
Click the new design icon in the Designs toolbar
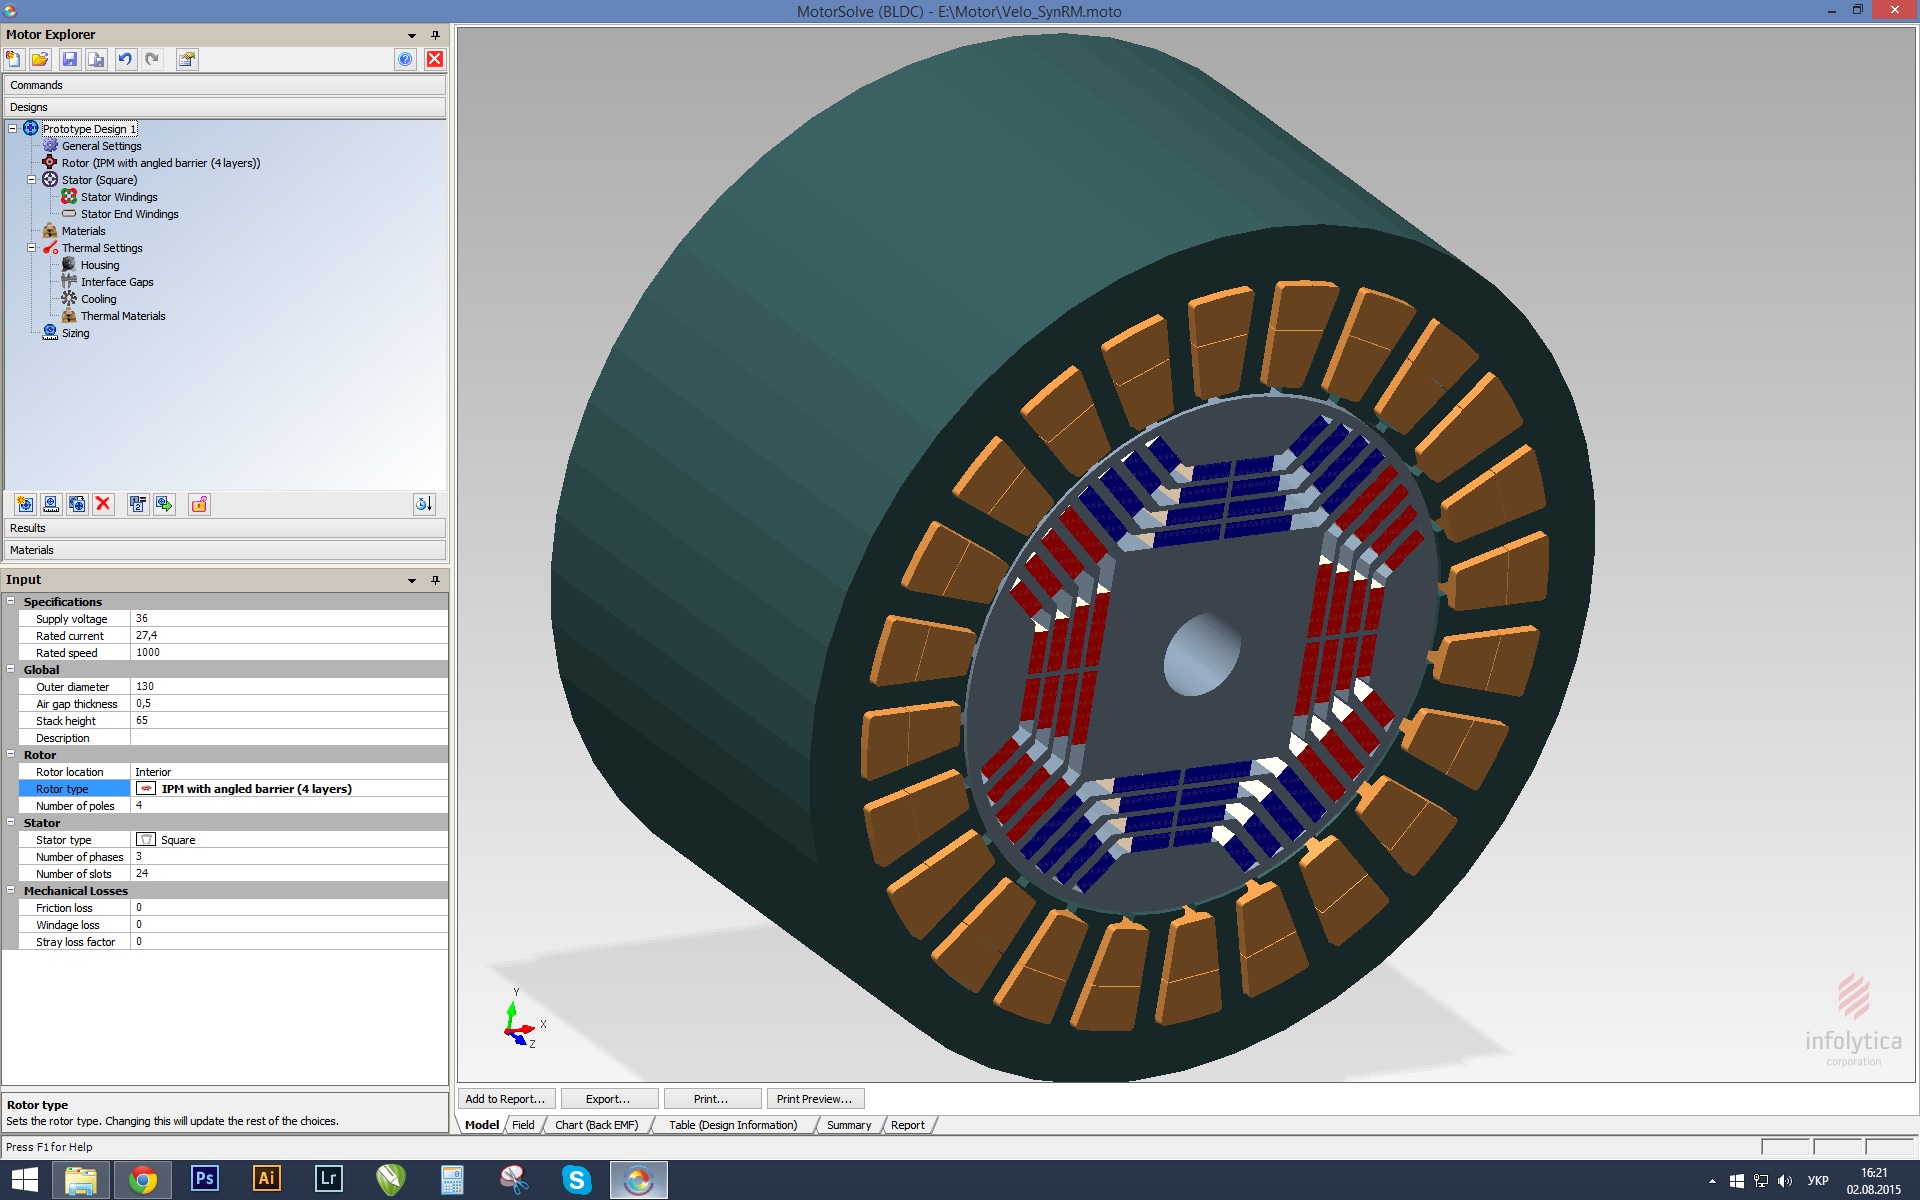point(25,504)
